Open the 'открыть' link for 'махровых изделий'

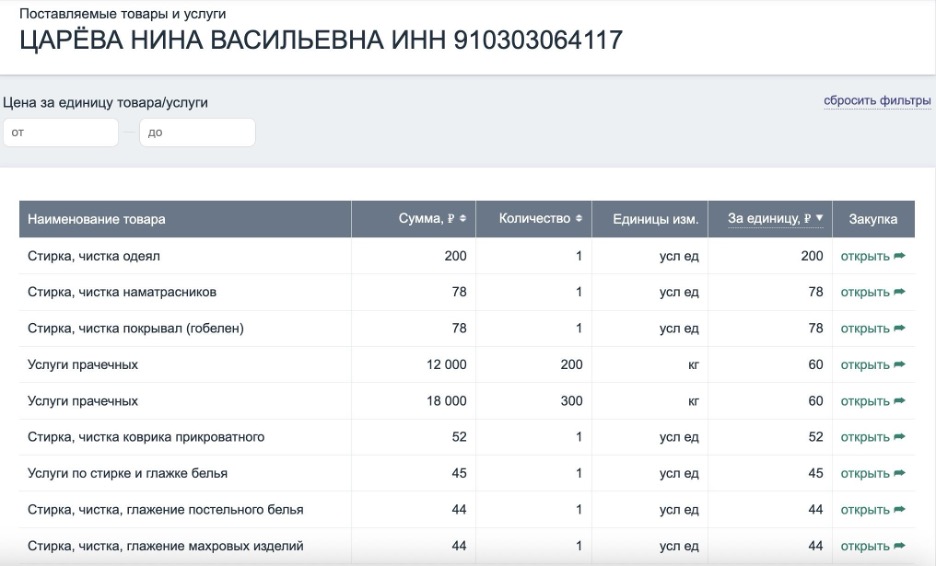(x=865, y=546)
